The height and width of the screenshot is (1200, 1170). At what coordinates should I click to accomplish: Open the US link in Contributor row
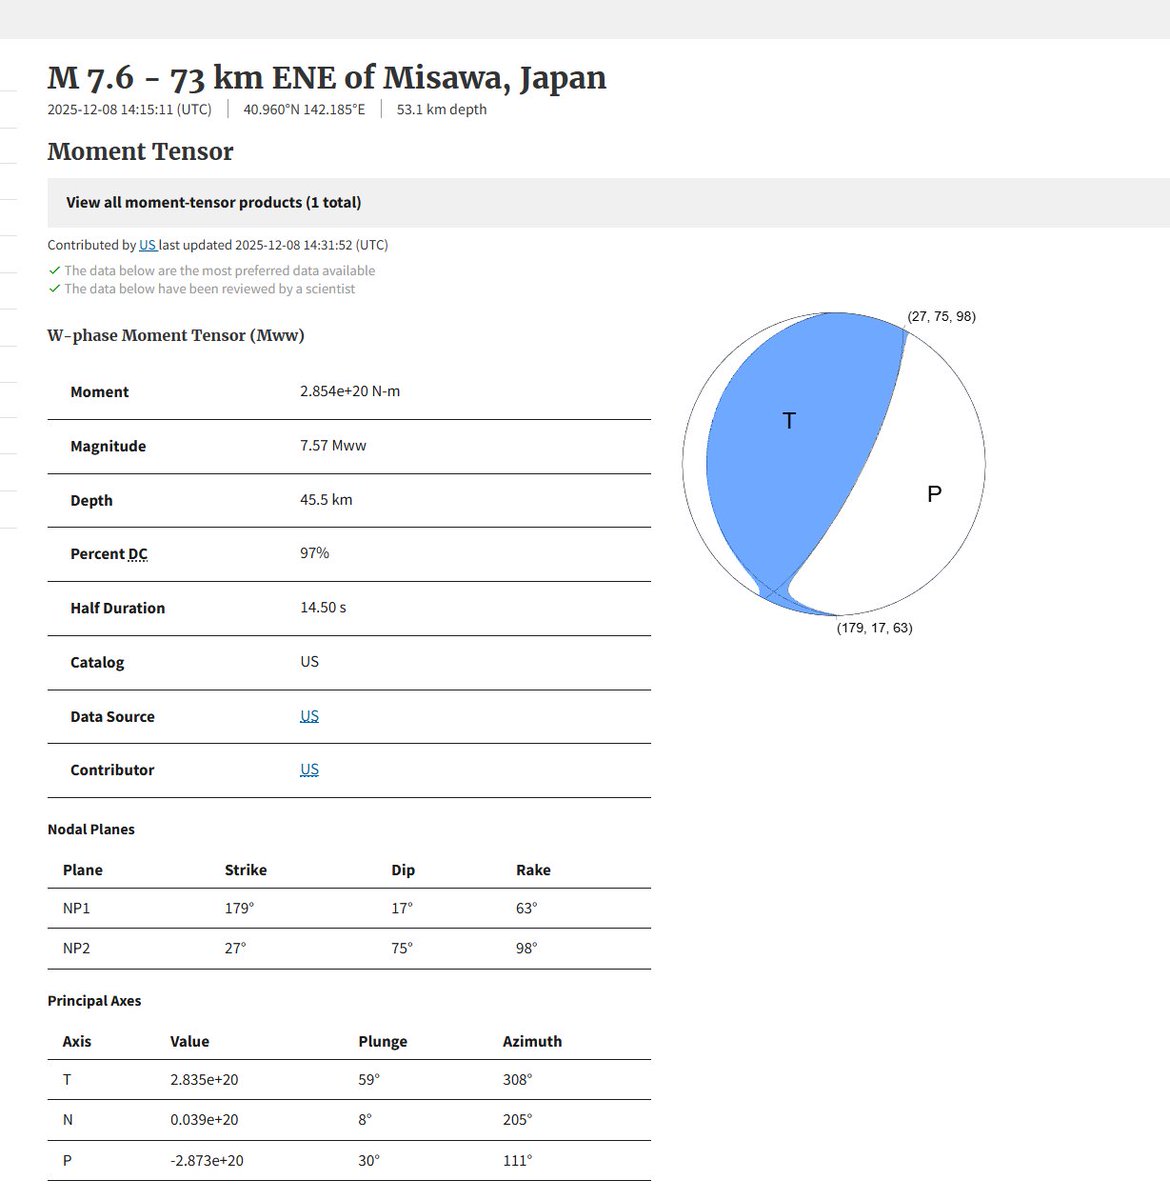309,770
